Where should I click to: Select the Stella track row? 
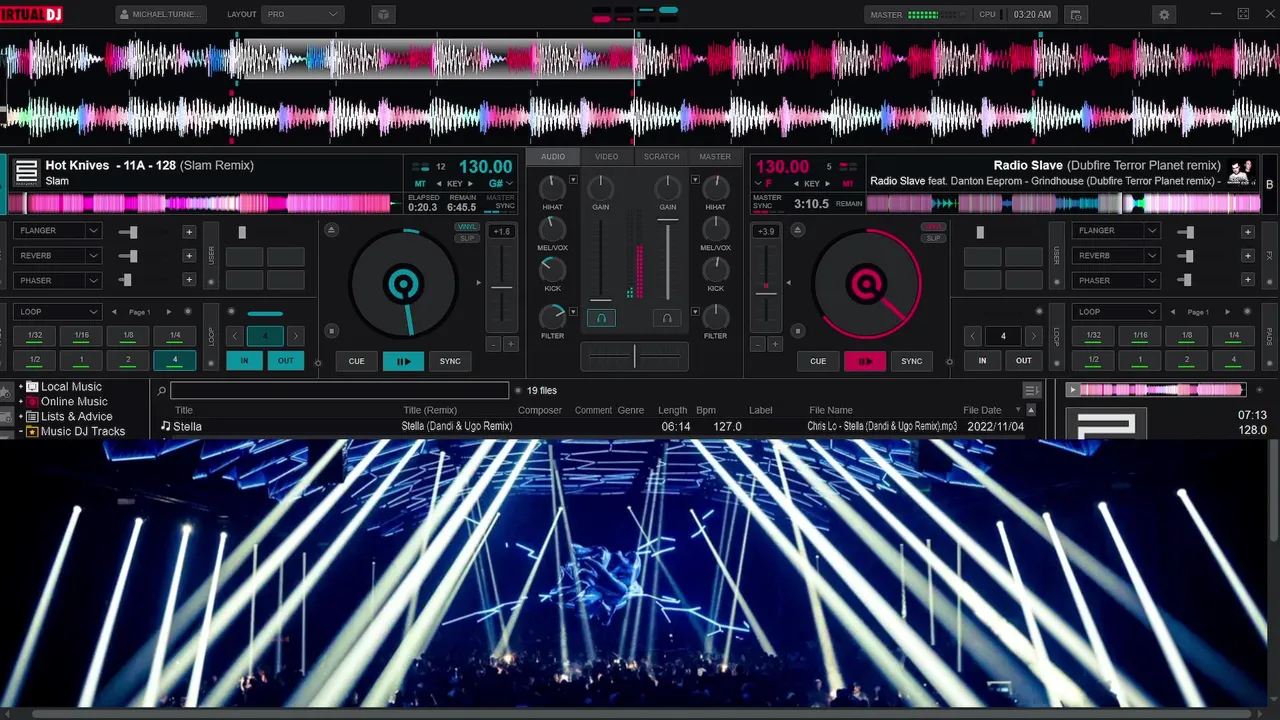(600, 427)
